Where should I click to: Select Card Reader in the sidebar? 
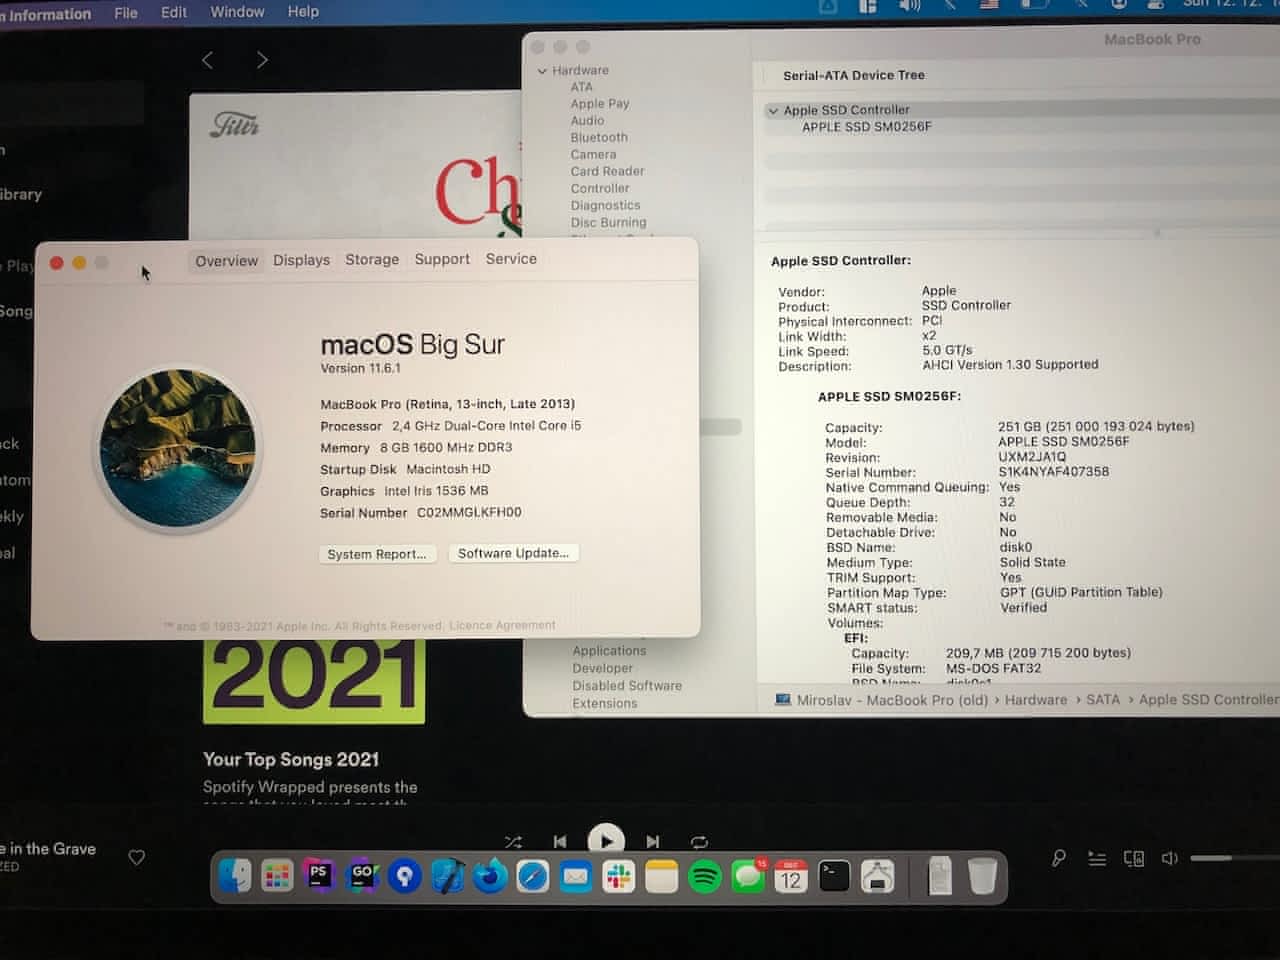tap(607, 172)
